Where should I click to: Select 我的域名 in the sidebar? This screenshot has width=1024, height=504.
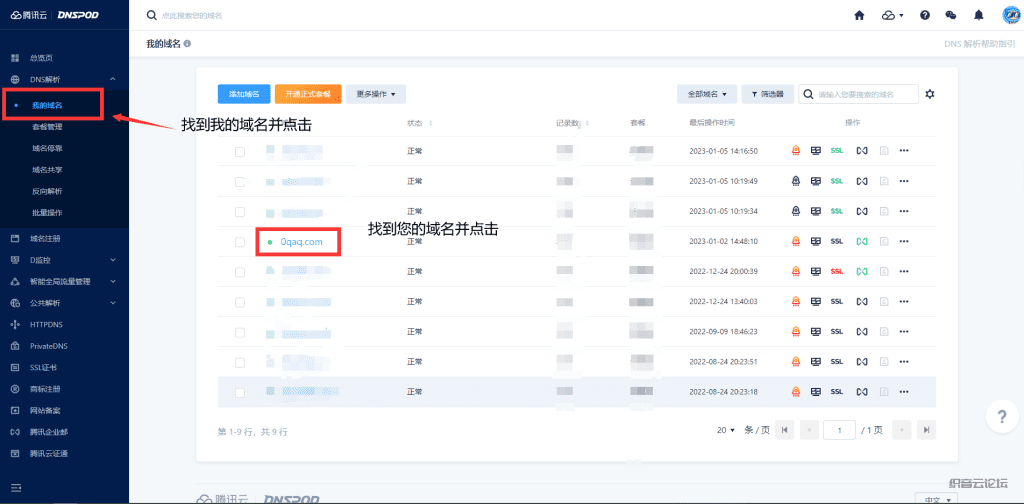[x=48, y=104]
